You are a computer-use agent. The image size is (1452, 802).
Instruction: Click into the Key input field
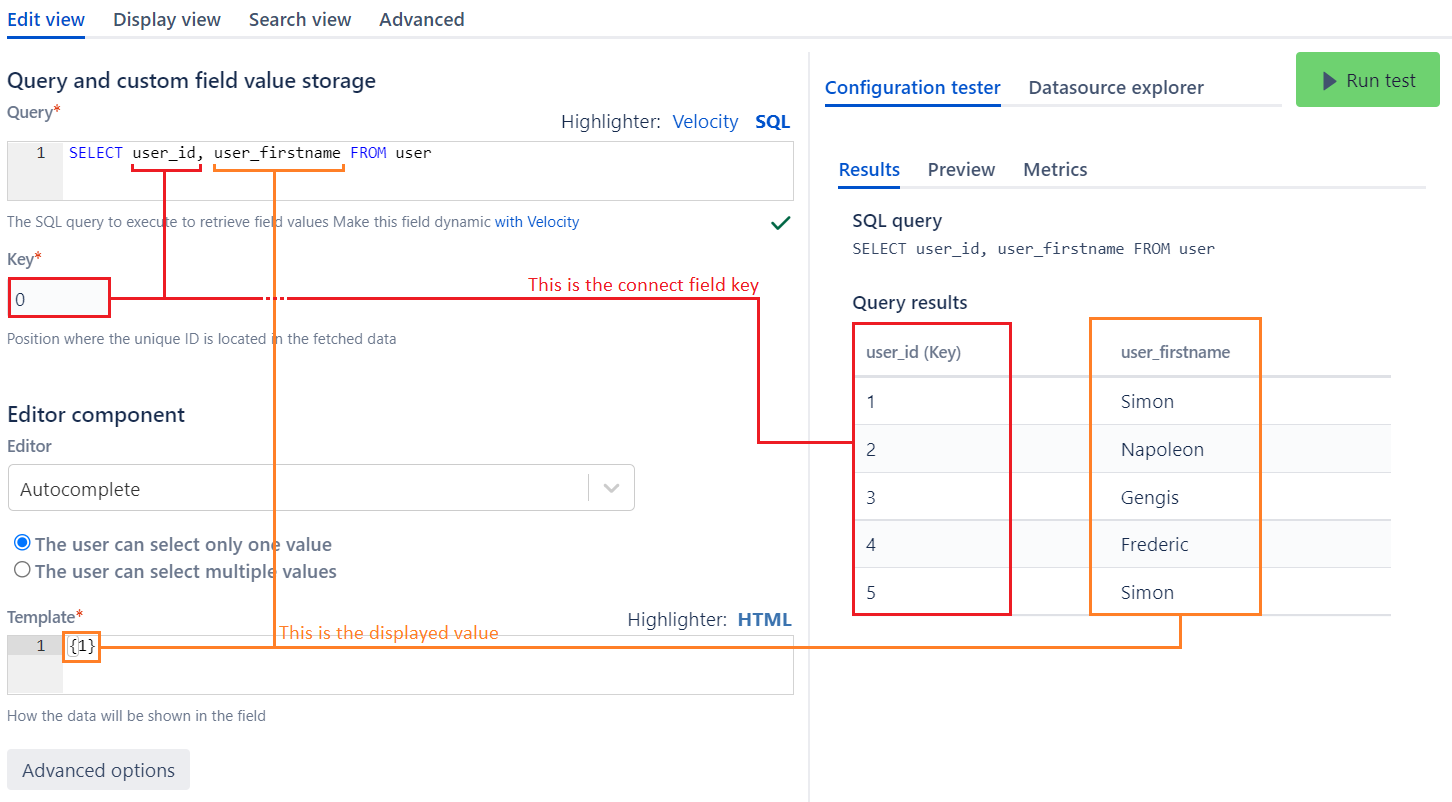(58, 299)
